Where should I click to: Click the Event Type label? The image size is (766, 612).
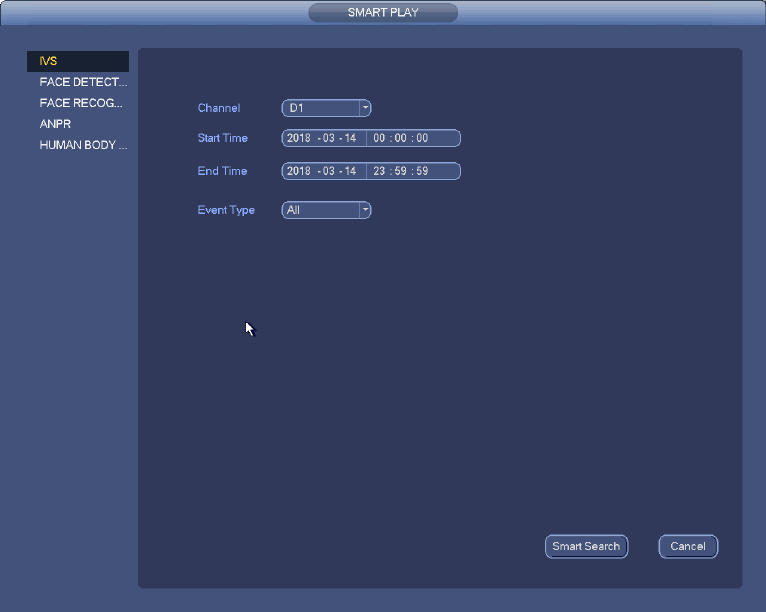click(x=226, y=210)
